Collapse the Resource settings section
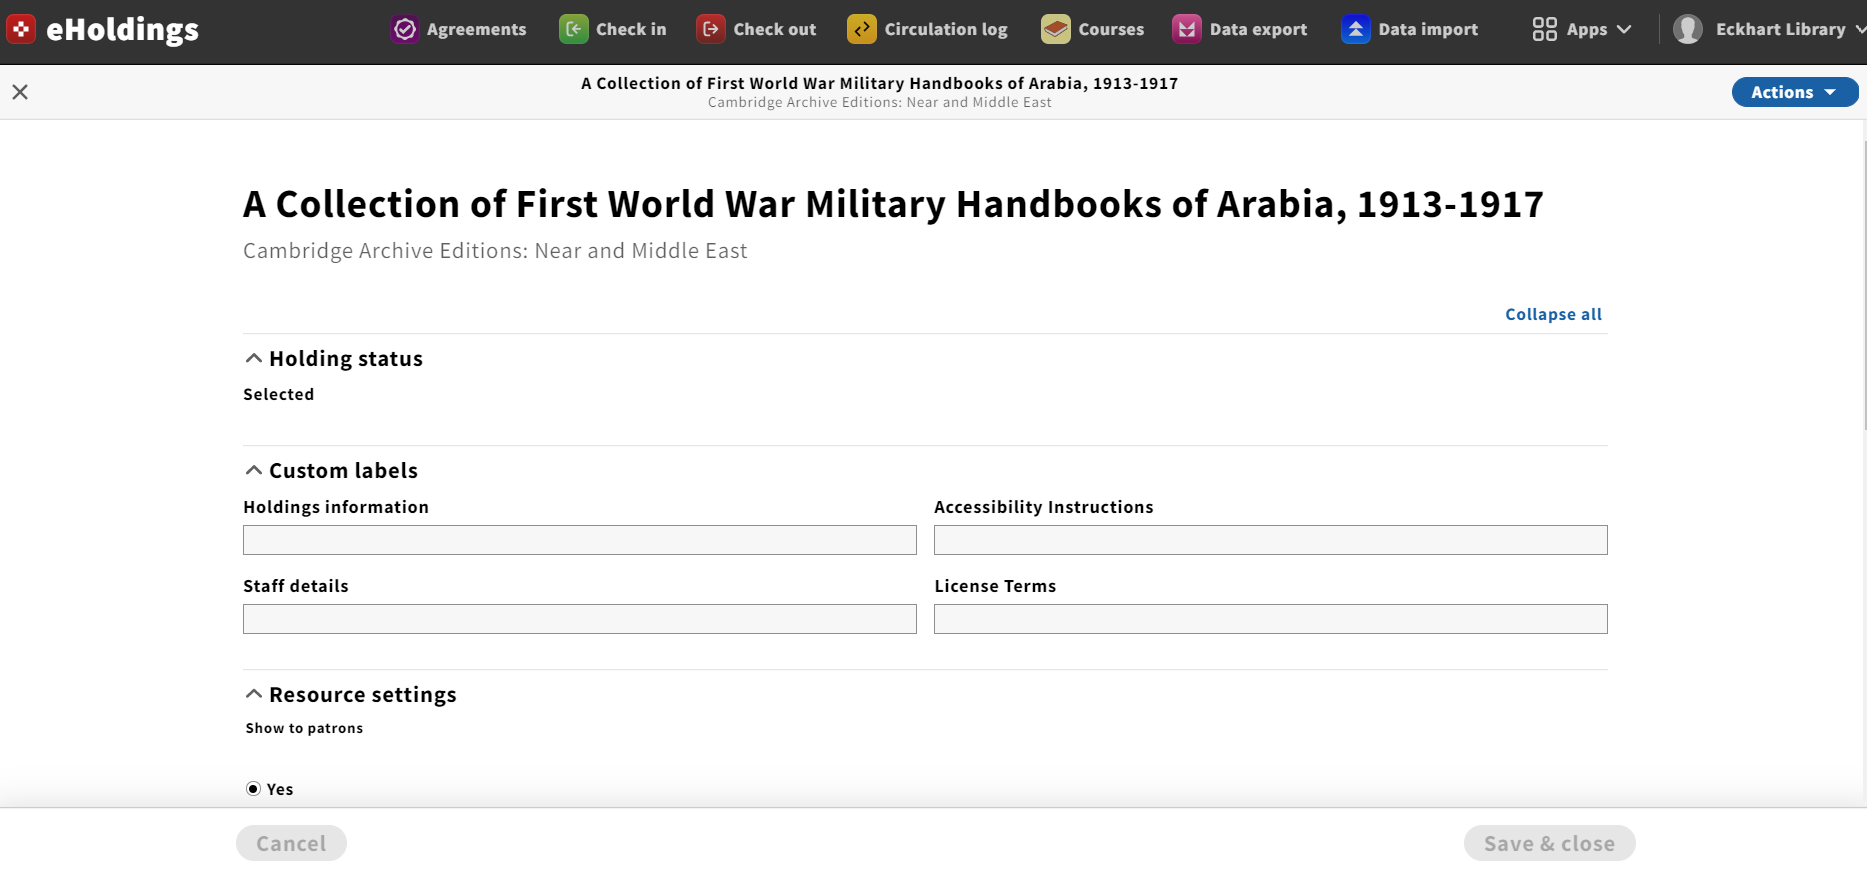Viewport: 1867px width, 872px height. pos(351,694)
